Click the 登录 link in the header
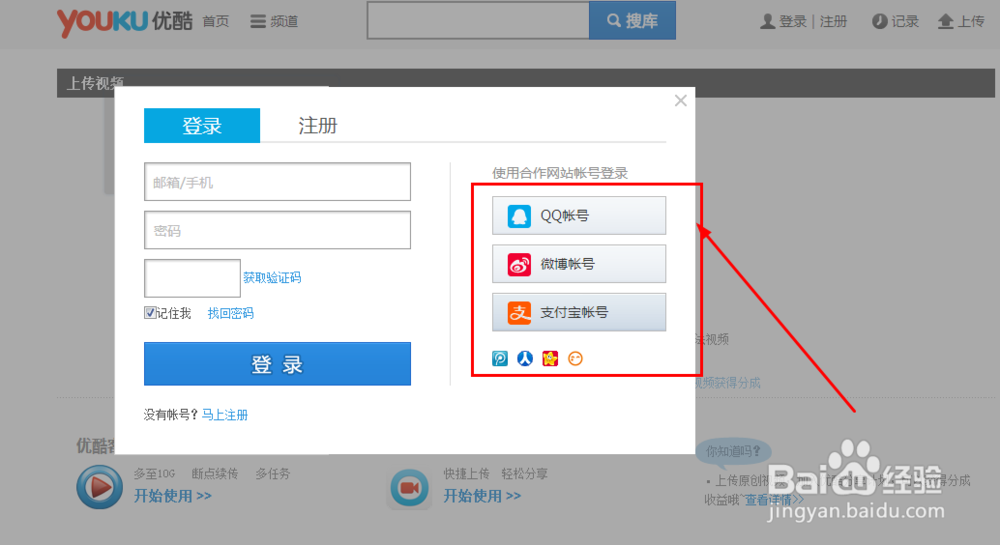This screenshot has height=545, width=1000. click(x=793, y=22)
